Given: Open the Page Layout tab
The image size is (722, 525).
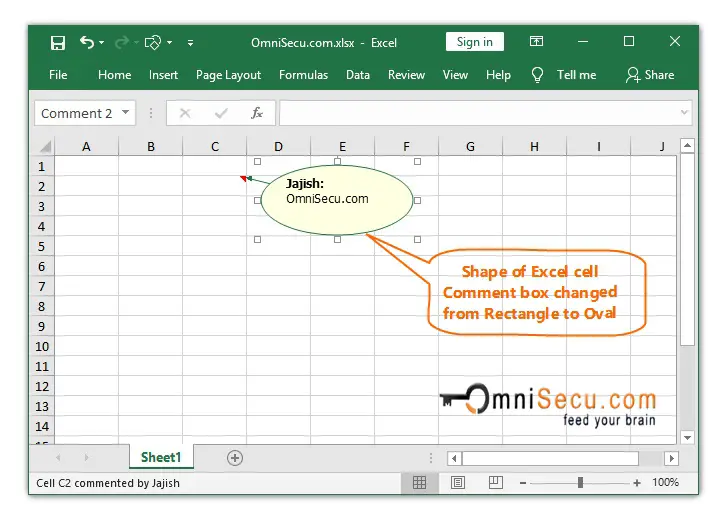Looking at the screenshot, I should [x=228, y=75].
